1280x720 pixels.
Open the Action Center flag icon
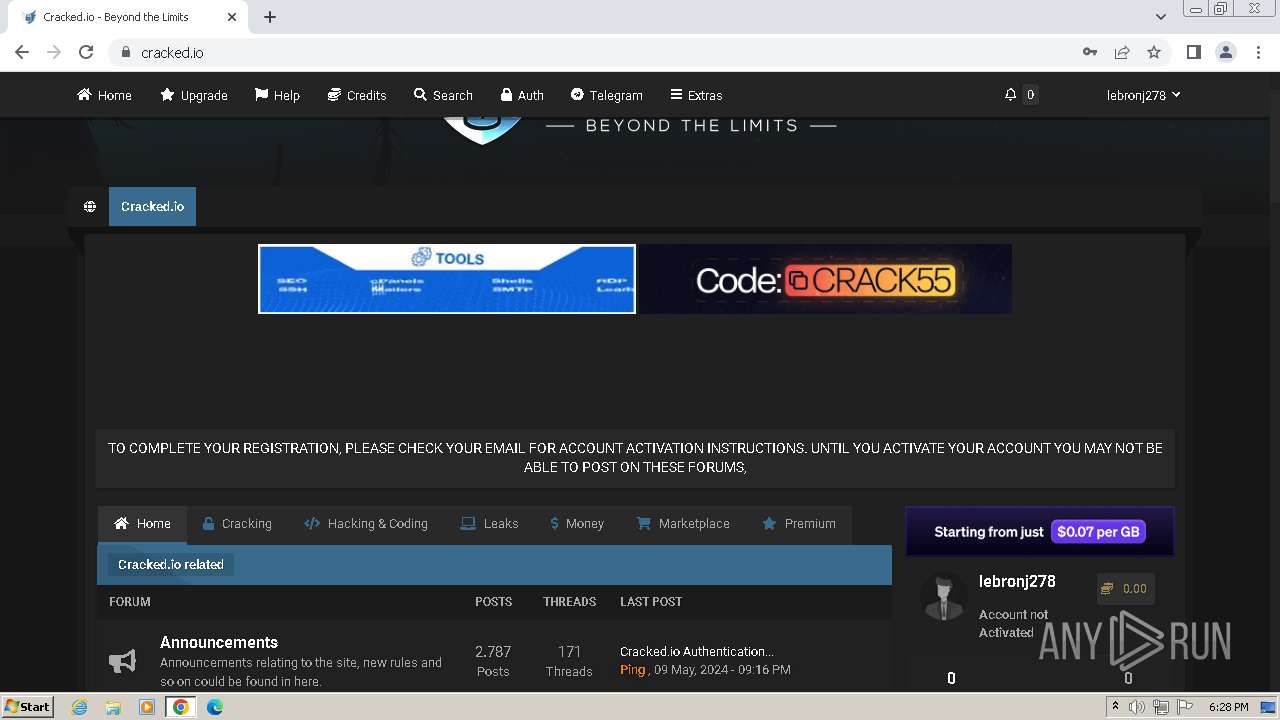coord(1185,707)
